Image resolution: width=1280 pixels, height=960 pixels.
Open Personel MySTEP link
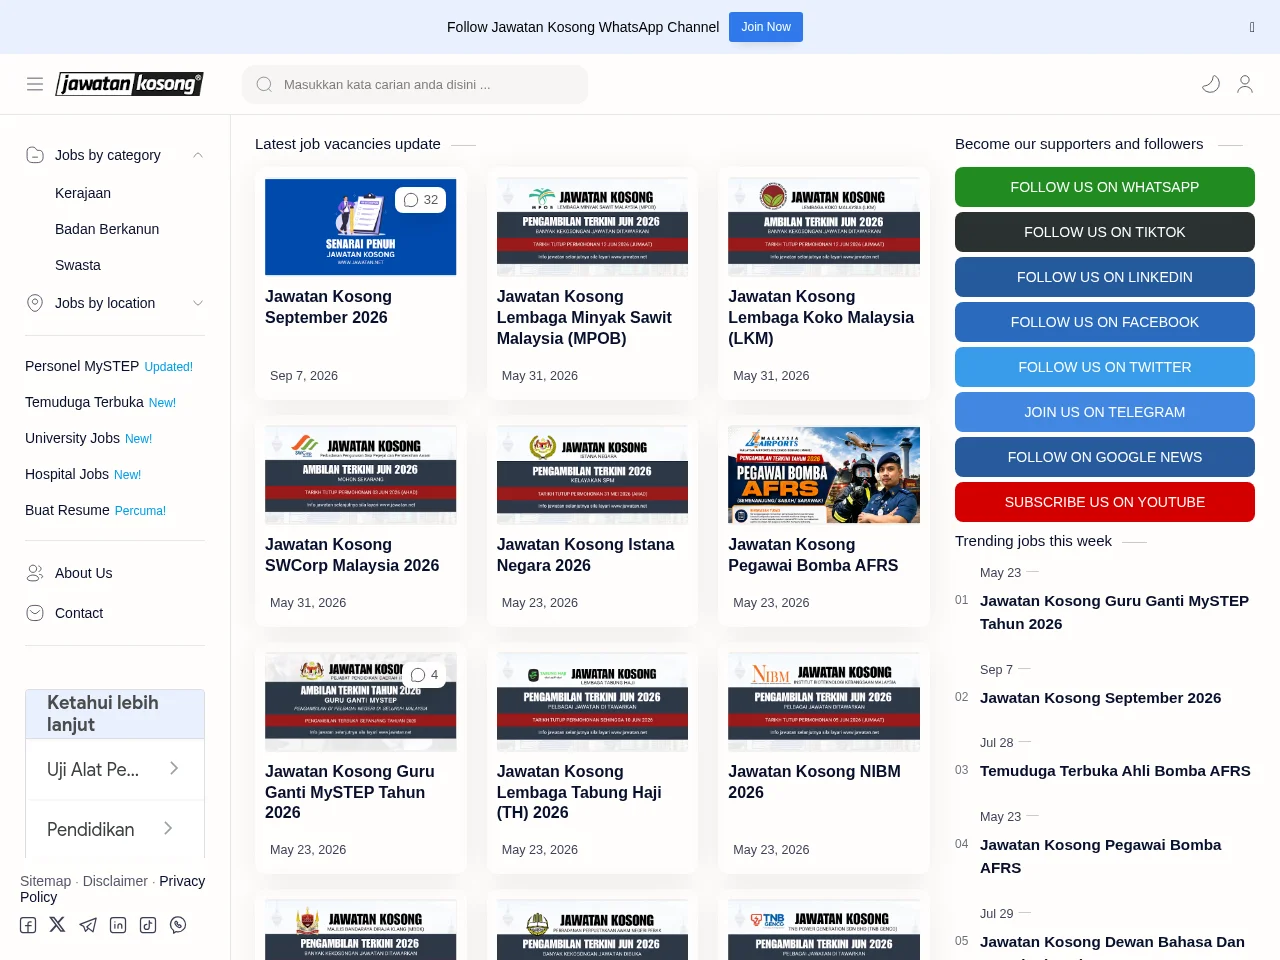coord(82,366)
